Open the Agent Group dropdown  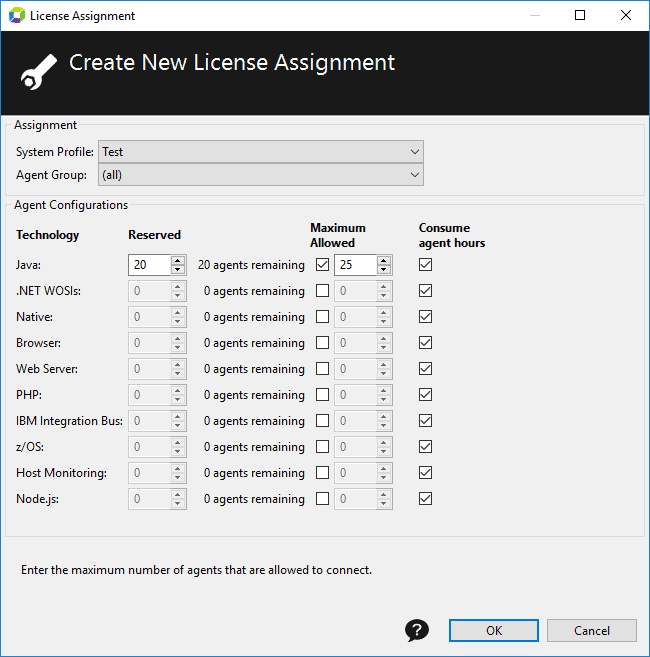pos(261,175)
